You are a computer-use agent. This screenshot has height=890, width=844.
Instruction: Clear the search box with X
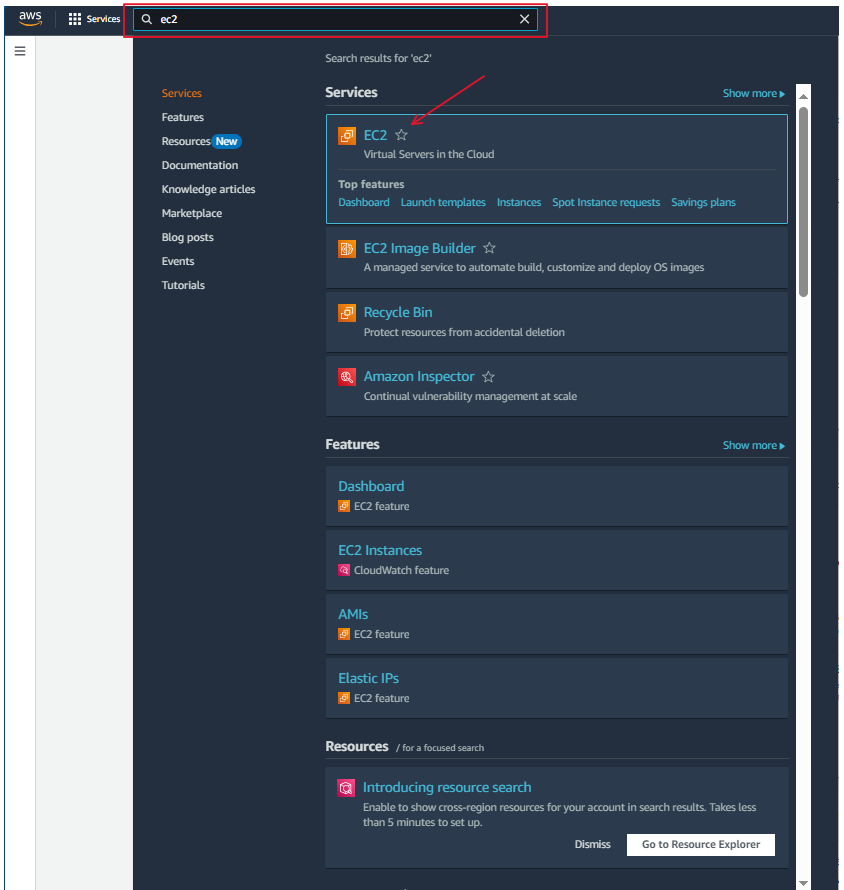[x=524, y=19]
